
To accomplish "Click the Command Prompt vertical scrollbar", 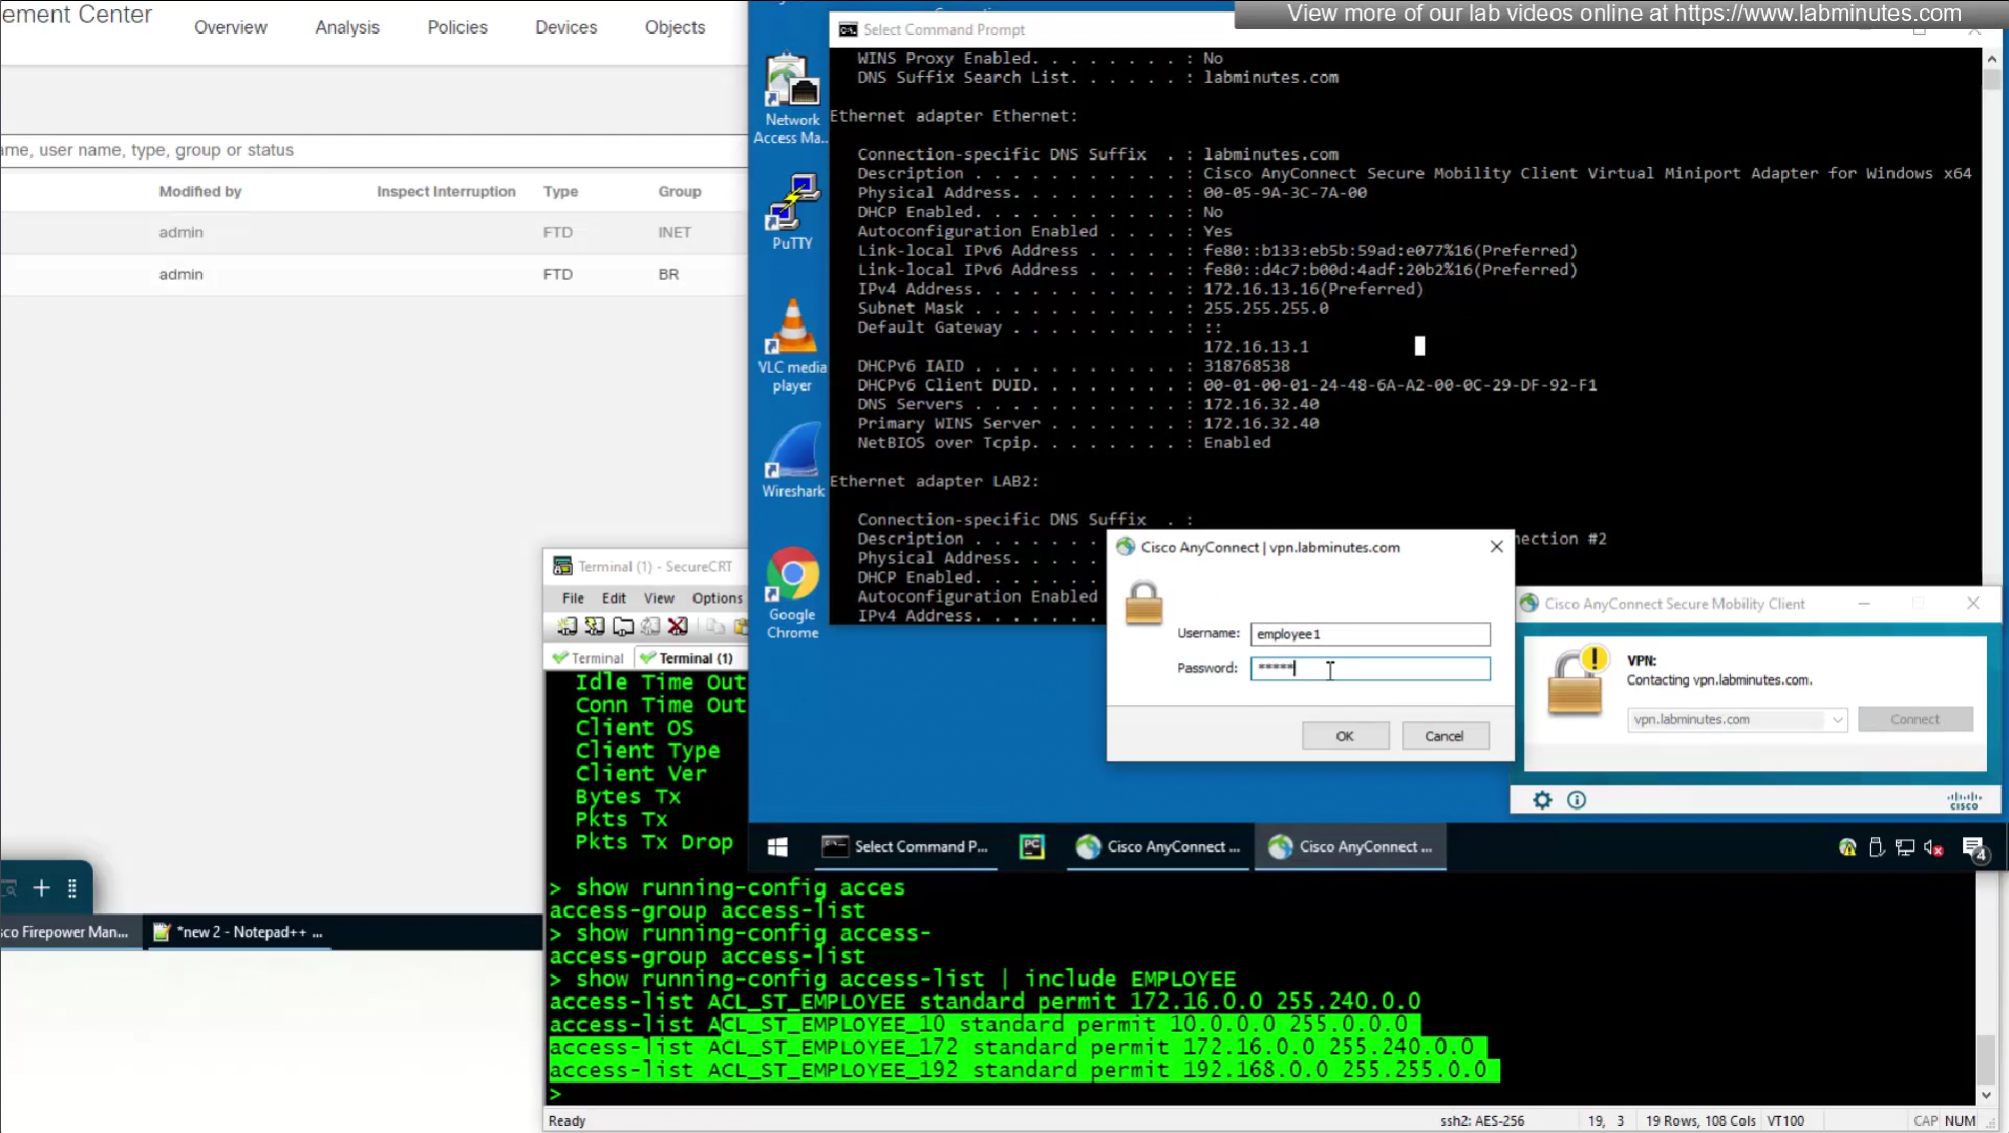I will [1991, 300].
